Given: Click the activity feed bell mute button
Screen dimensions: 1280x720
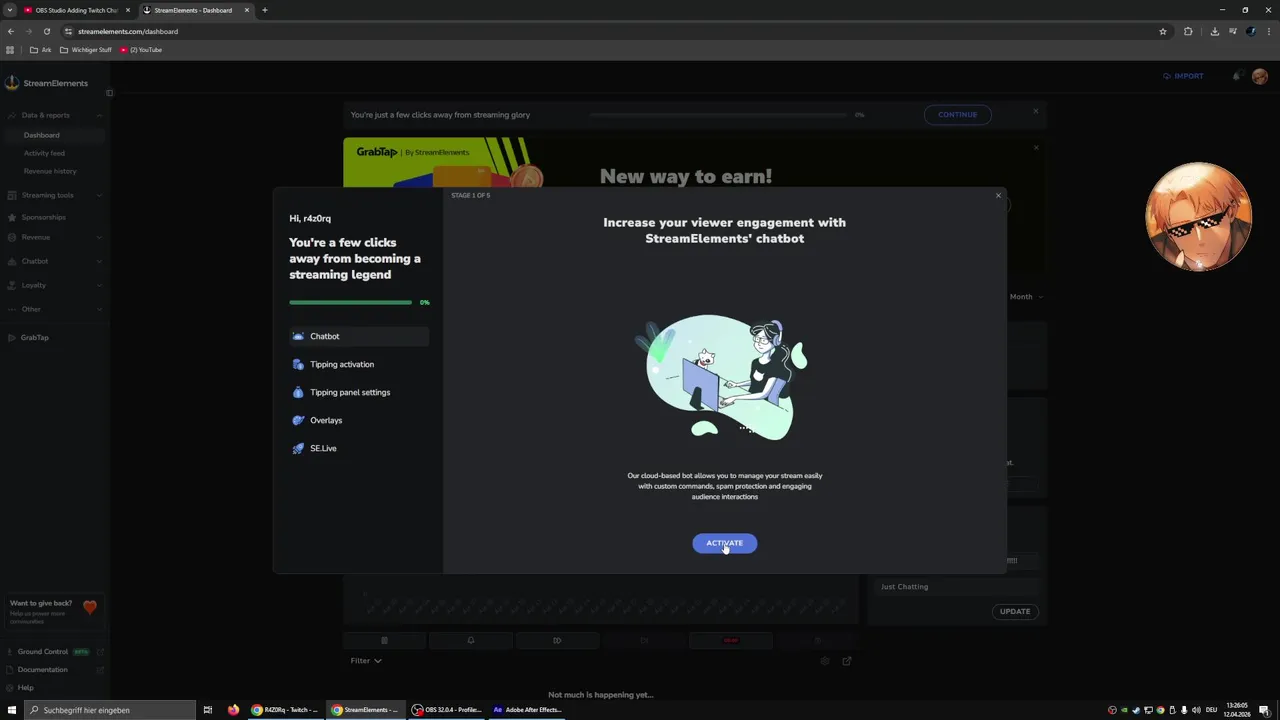Looking at the screenshot, I should [470, 640].
